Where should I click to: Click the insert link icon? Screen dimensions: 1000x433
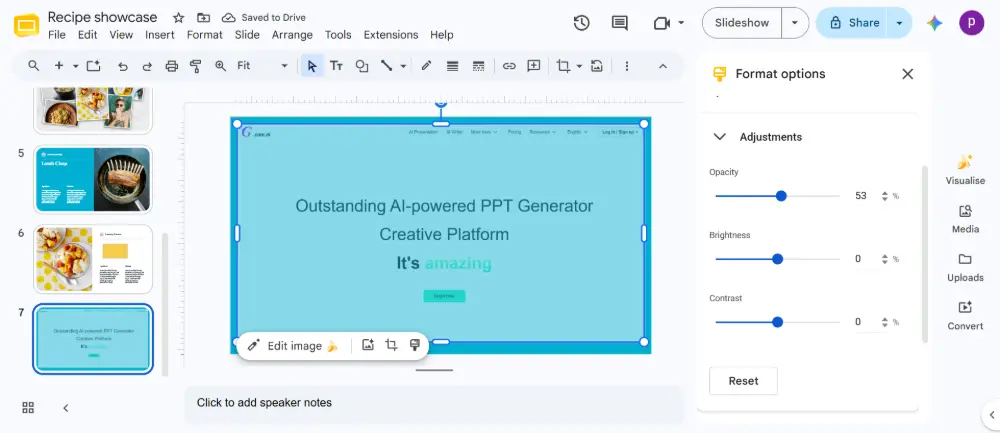509,66
